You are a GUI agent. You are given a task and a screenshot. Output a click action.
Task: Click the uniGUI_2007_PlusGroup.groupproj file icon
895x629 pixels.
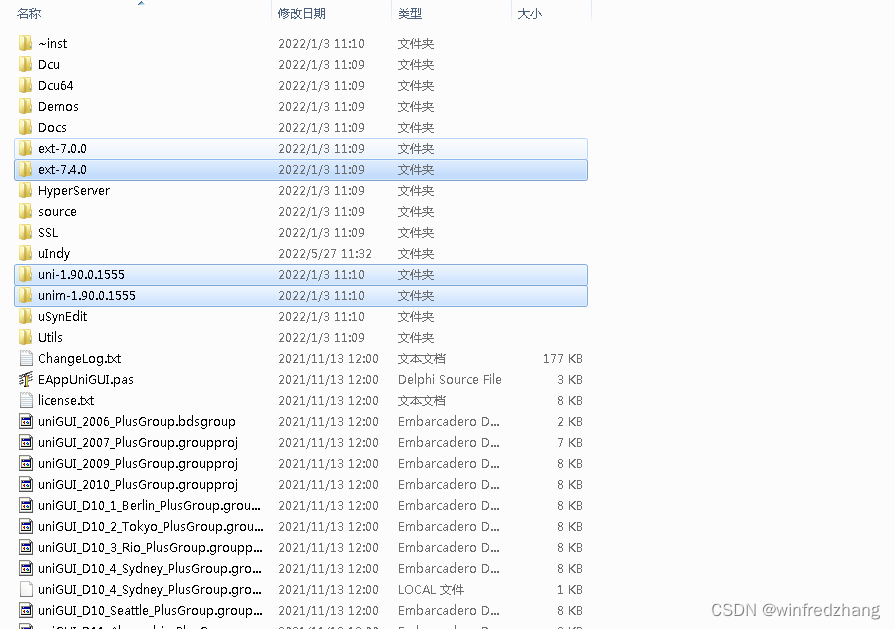coord(26,442)
